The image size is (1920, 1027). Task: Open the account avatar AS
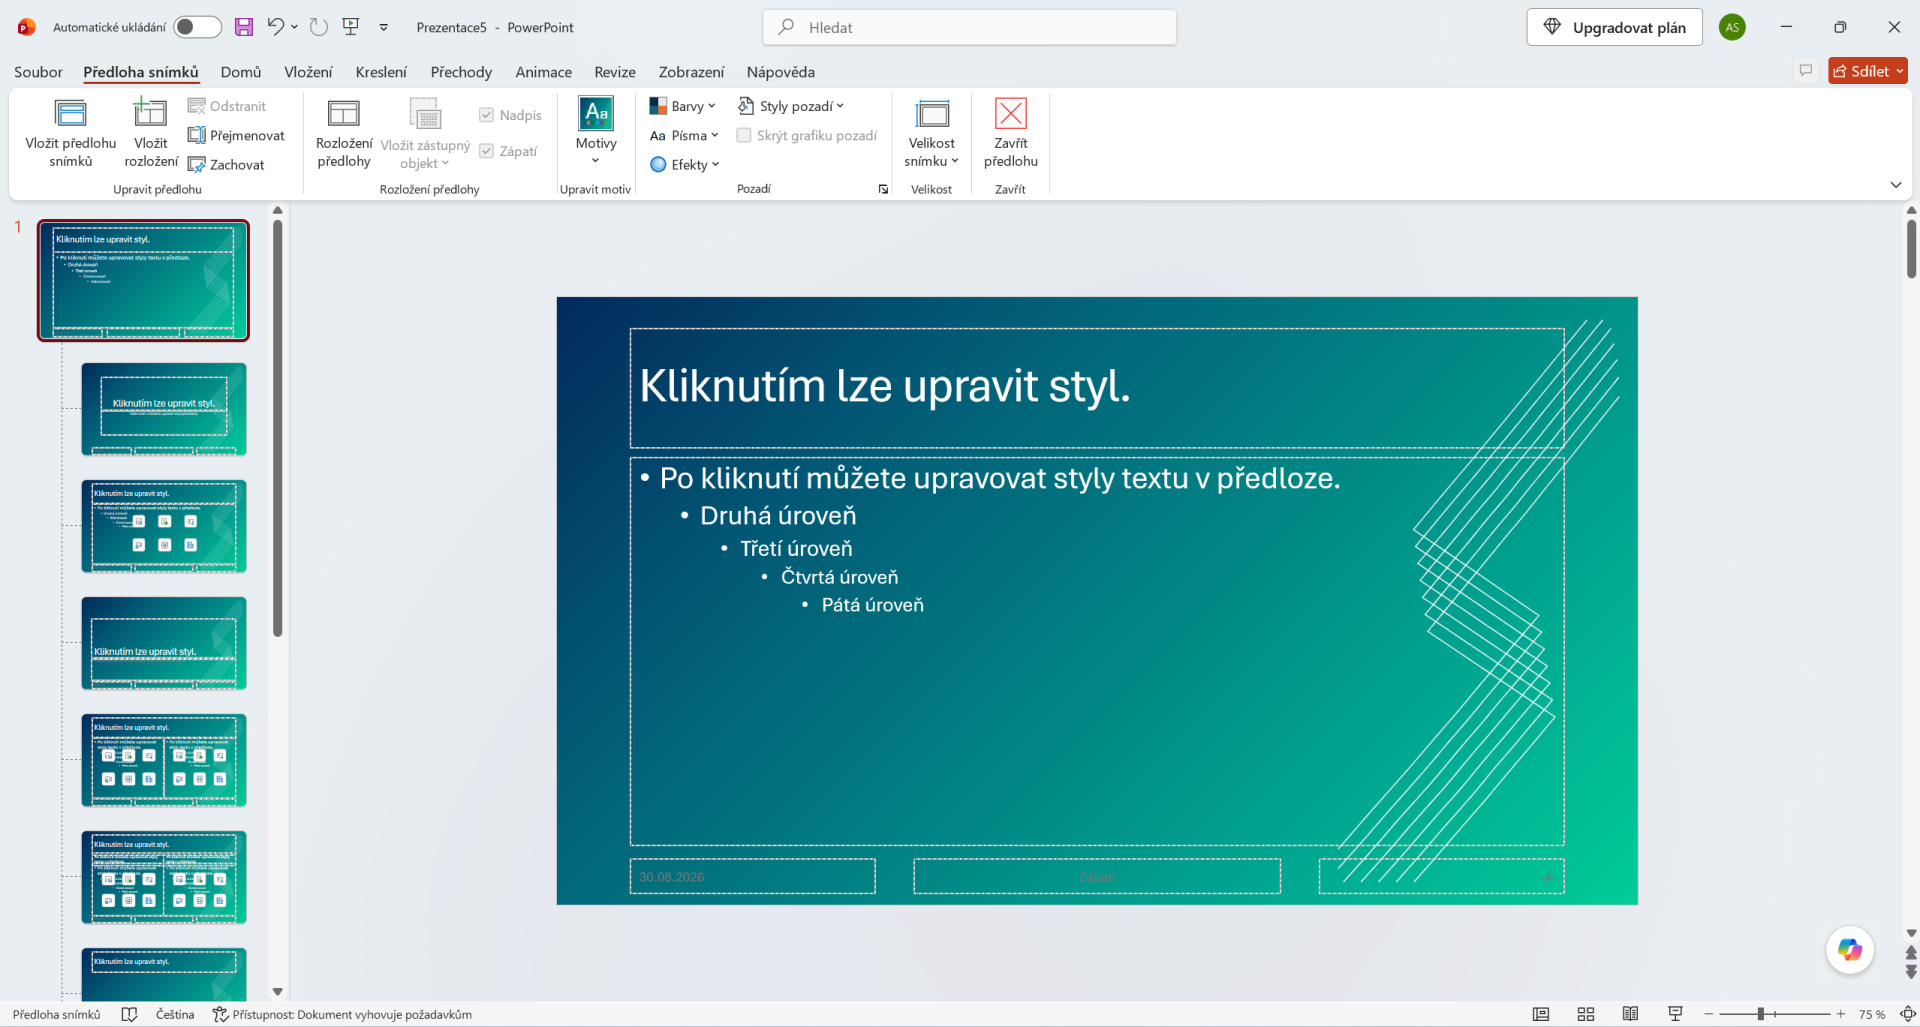pyautogui.click(x=1733, y=27)
